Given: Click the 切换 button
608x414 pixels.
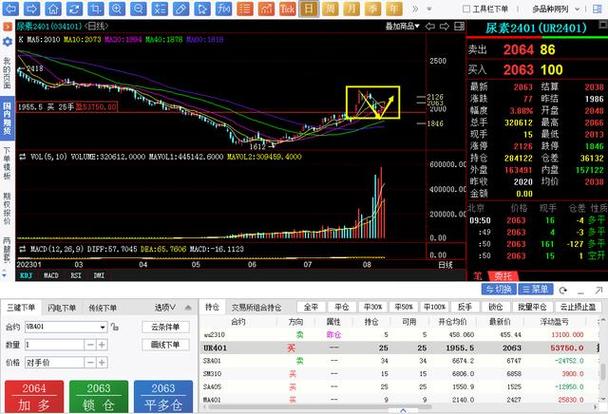Looking at the screenshot, I should [x=499, y=289].
